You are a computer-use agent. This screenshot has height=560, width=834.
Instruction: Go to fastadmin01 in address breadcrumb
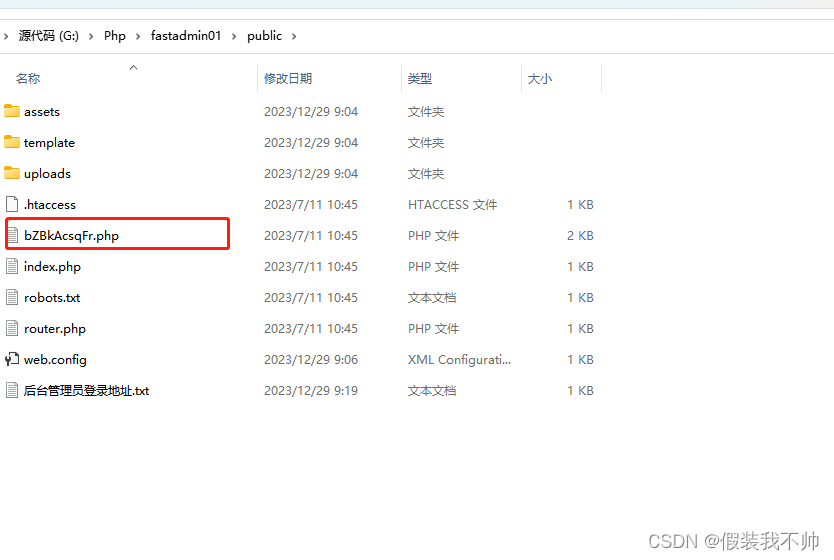point(186,36)
